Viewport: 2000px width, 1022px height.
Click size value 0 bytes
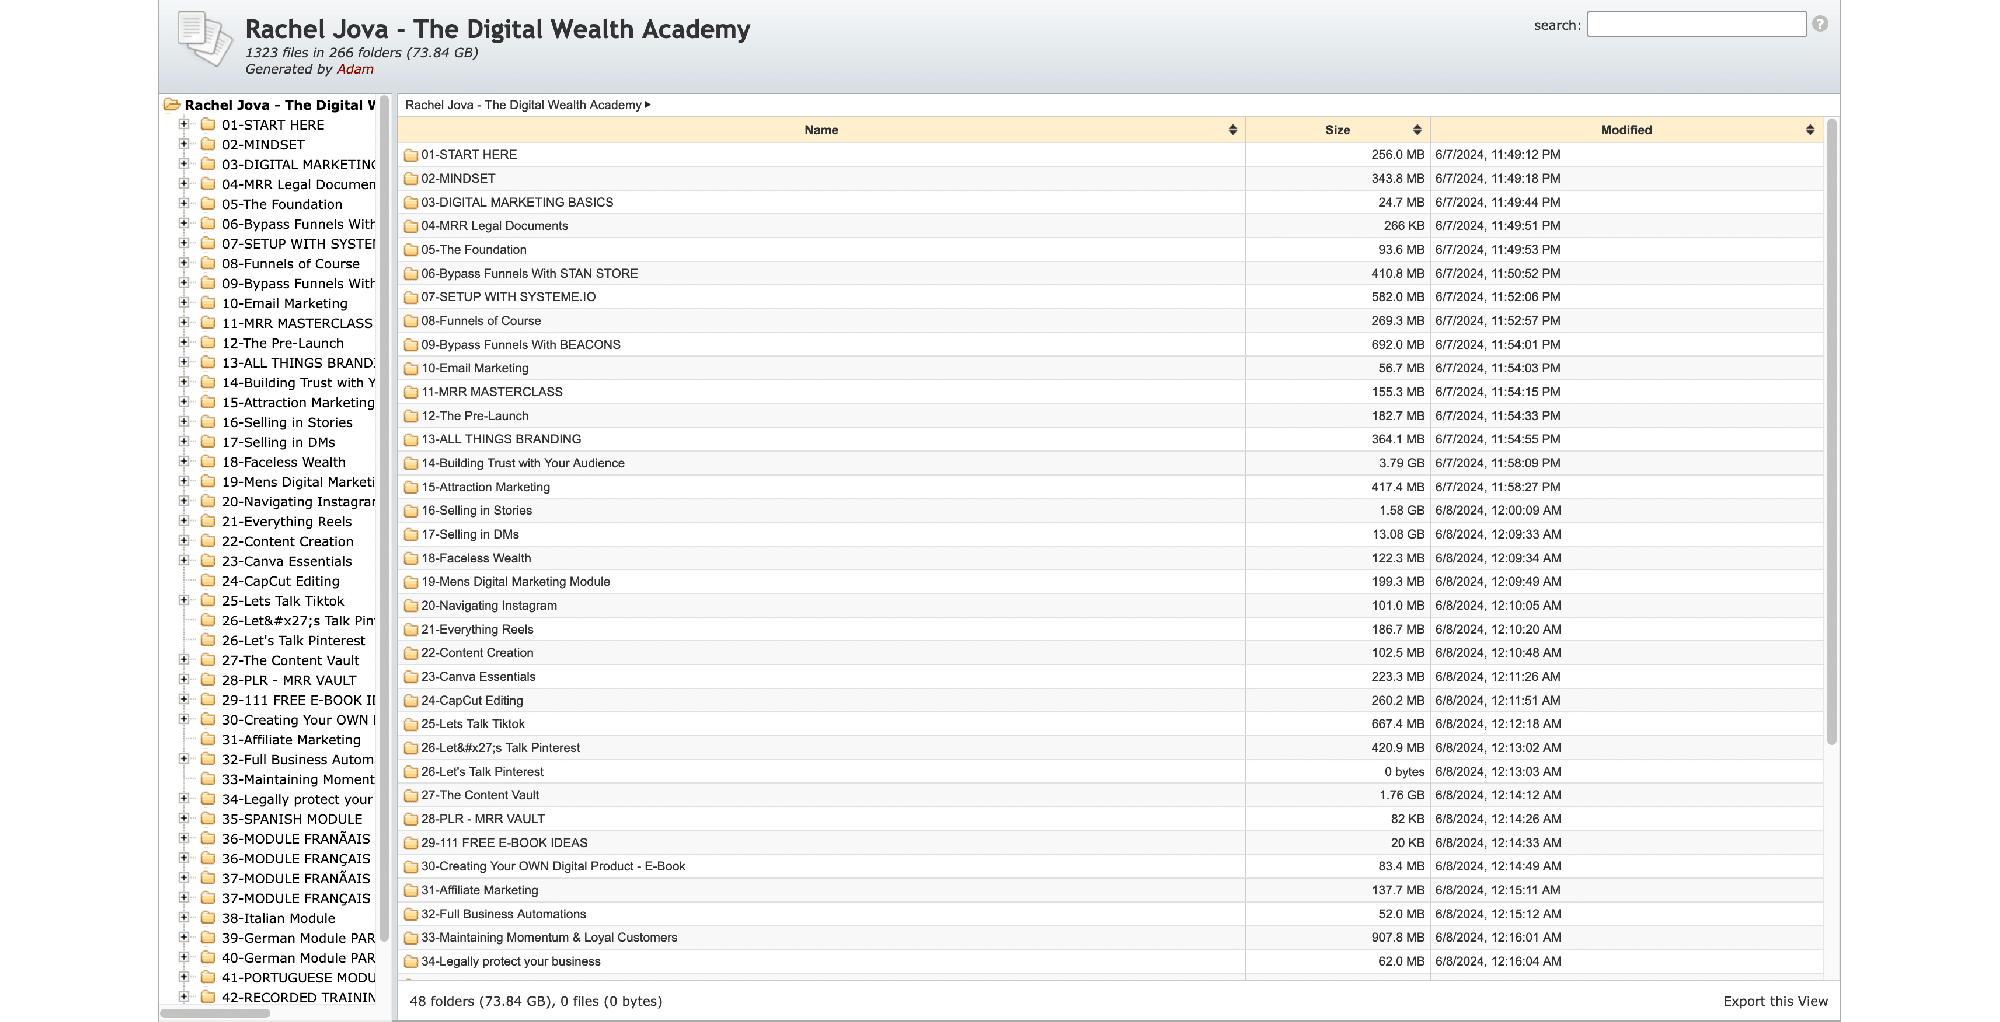1404,772
